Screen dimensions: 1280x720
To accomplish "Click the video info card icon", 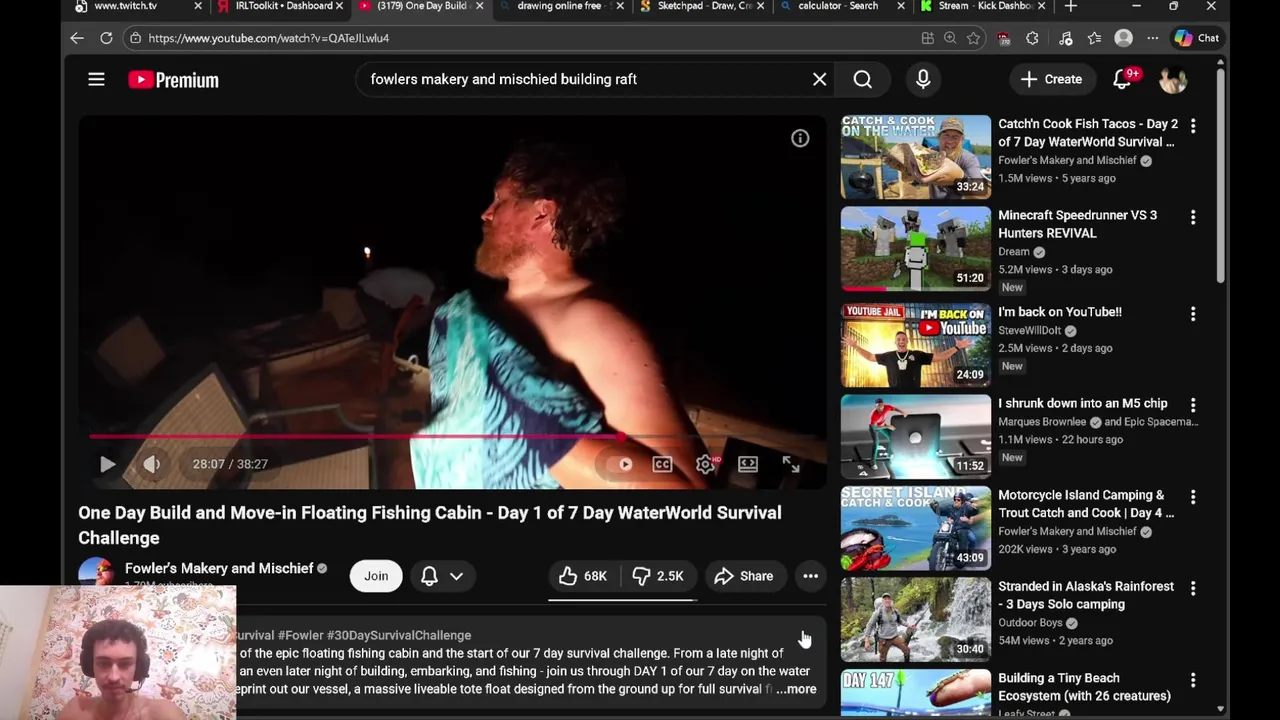I will point(800,139).
